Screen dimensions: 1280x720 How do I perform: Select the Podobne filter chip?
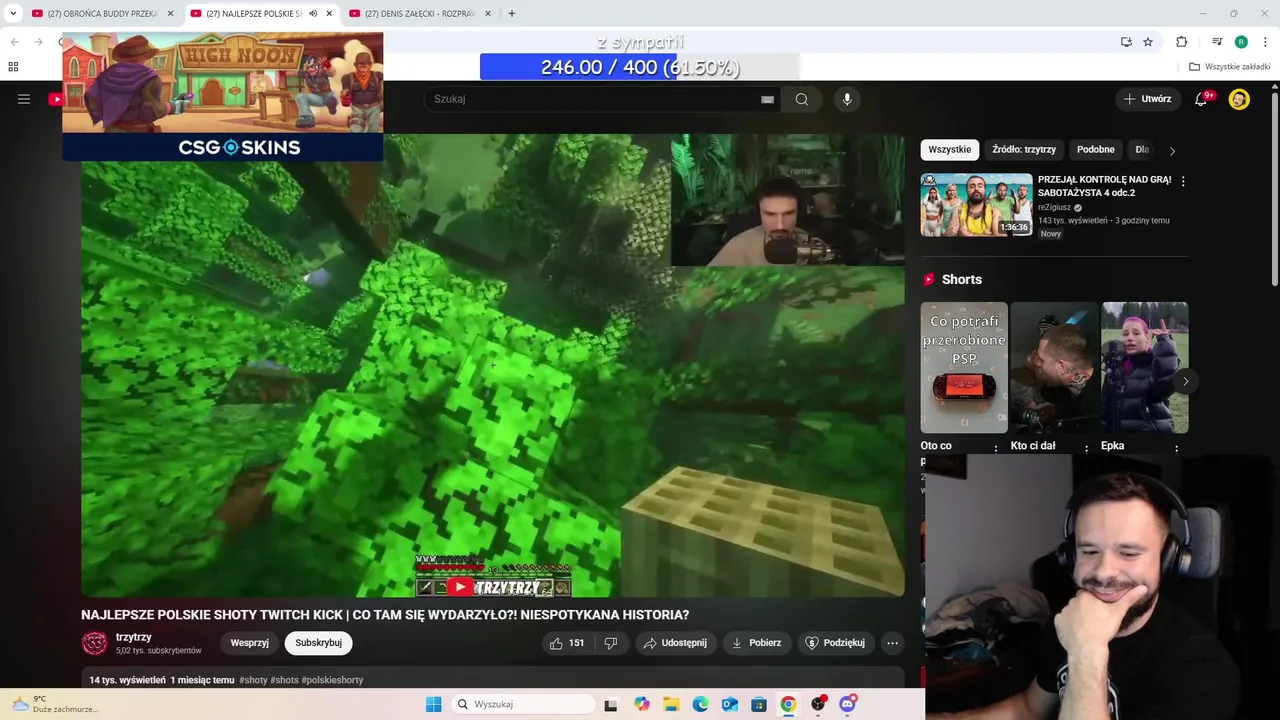pyautogui.click(x=1095, y=149)
